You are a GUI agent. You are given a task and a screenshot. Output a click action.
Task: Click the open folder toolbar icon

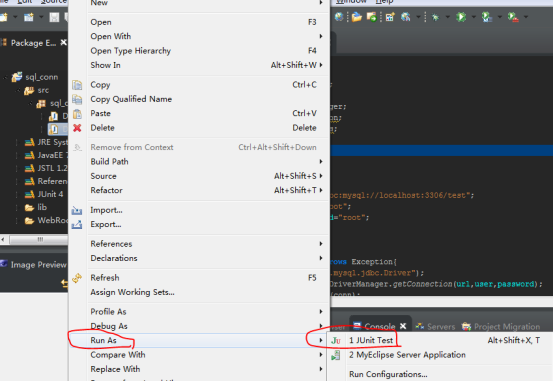point(356,17)
